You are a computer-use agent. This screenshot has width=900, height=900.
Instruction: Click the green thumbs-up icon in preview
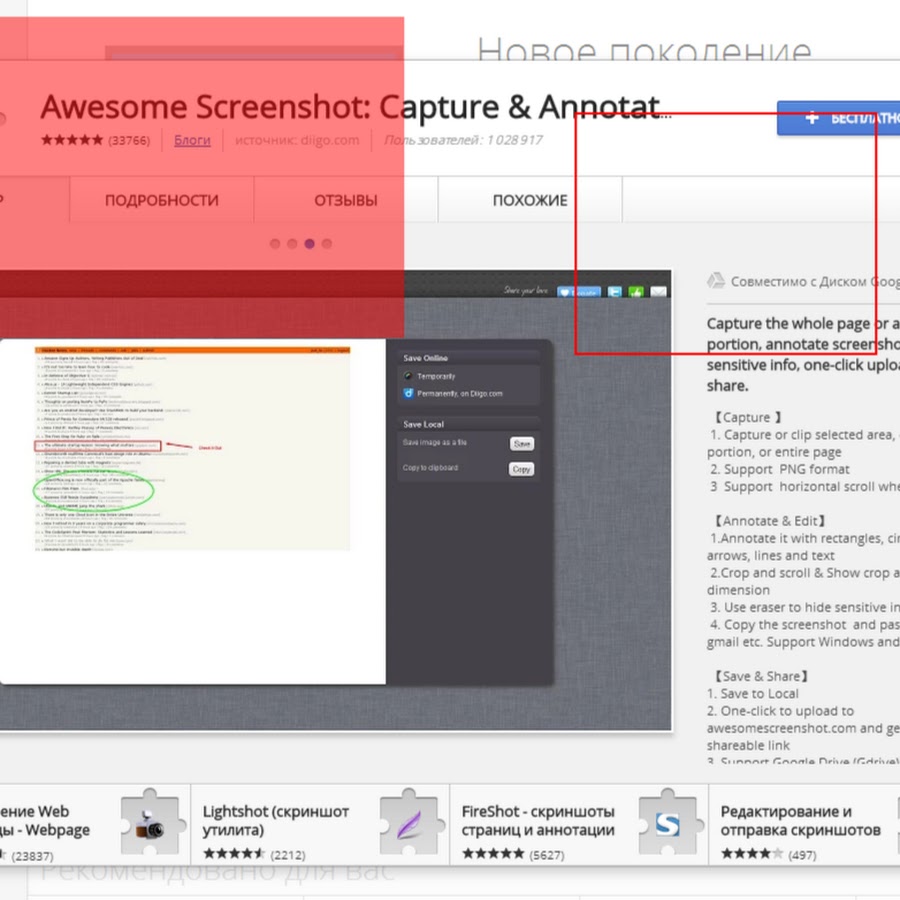[x=636, y=293]
